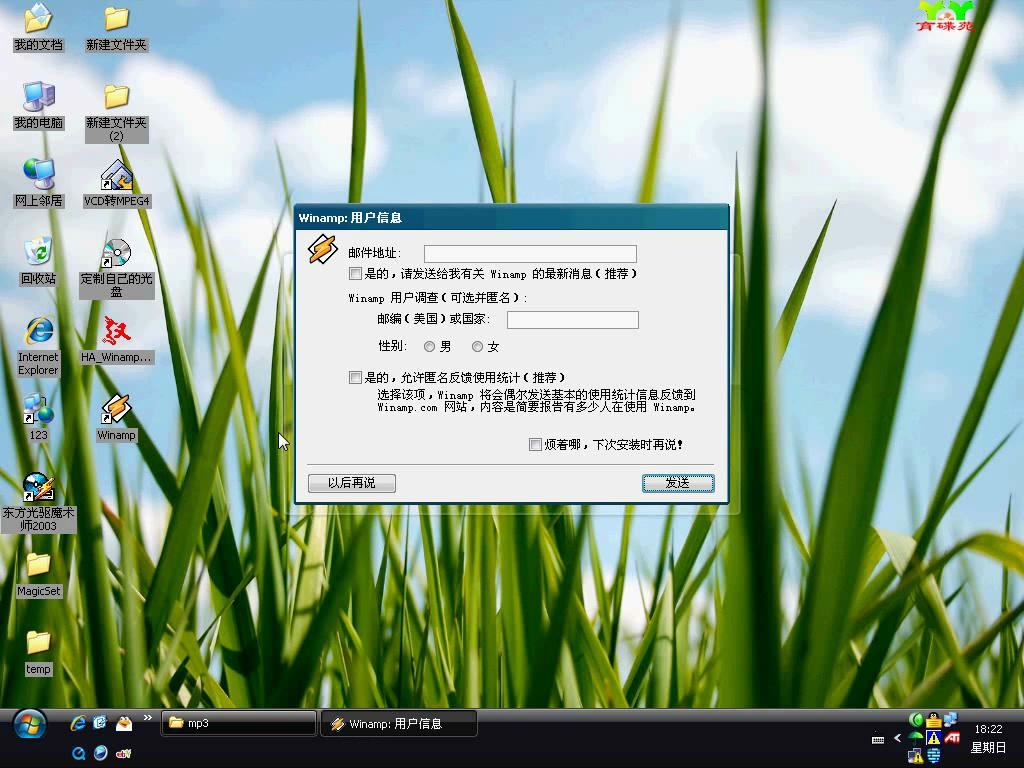This screenshot has width=1024, height=768.
Task: Click the green umbrella tray icon
Action: coord(916,738)
